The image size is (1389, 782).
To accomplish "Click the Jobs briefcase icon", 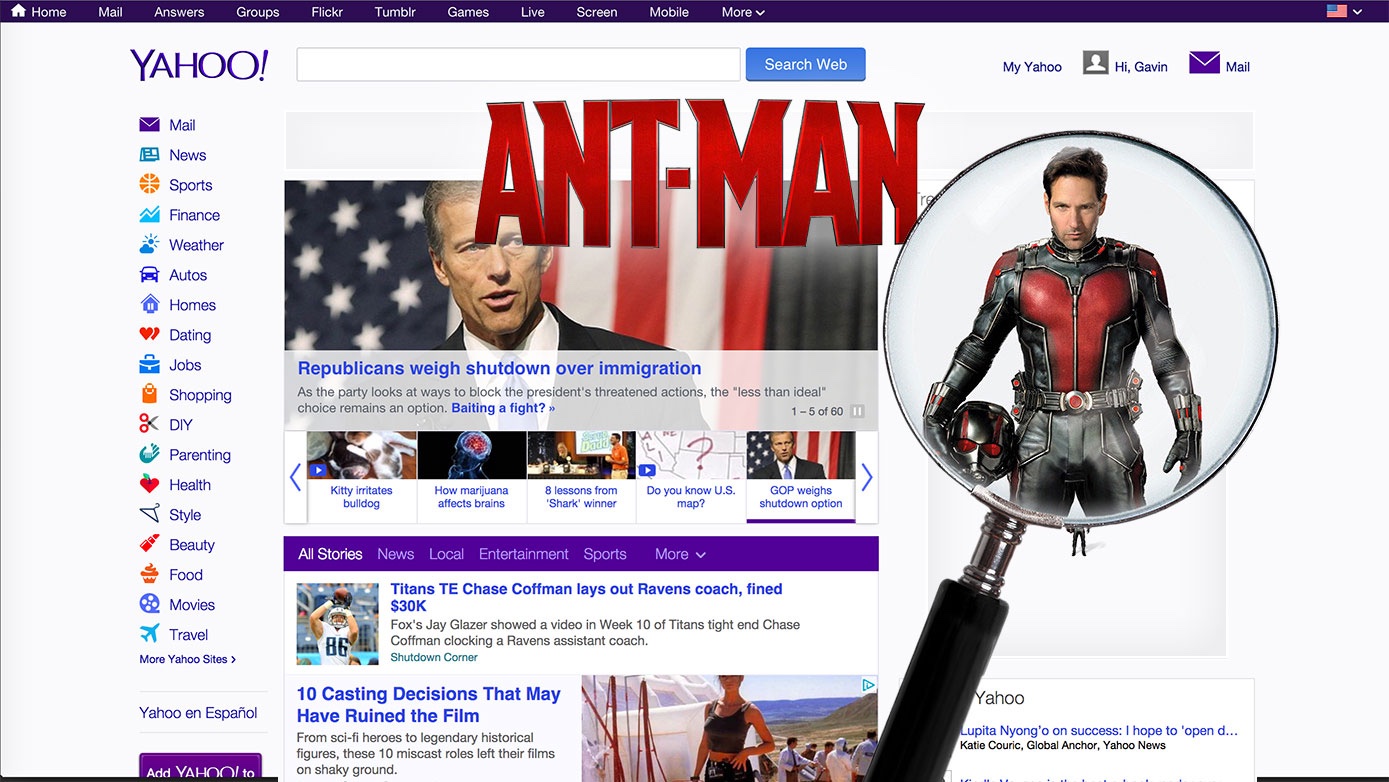I will pos(149,365).
